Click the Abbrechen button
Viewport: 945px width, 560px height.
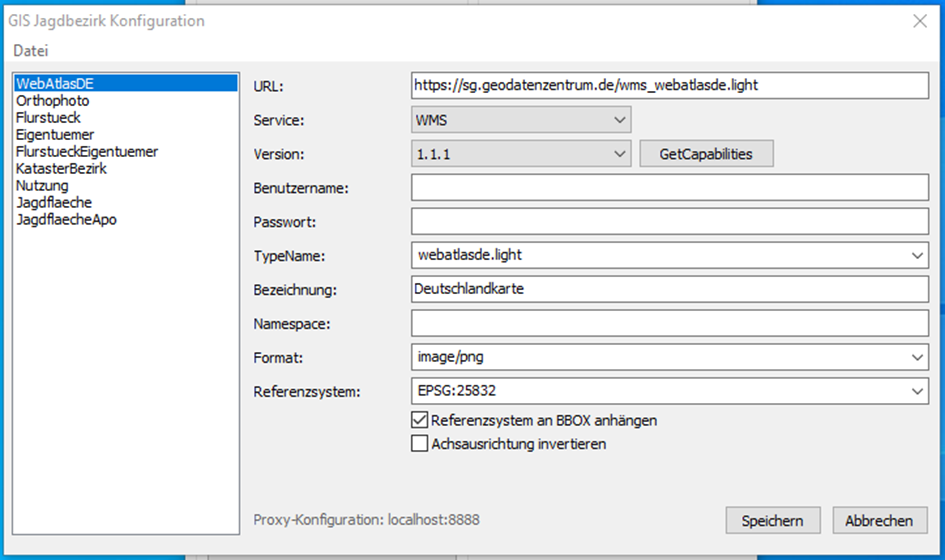point(879,521)
